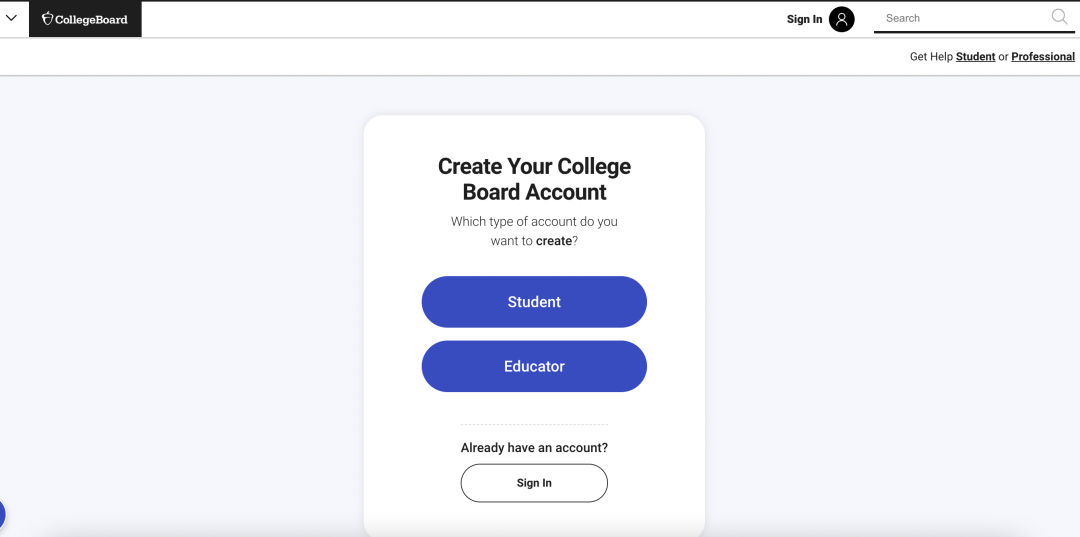Click the 'Create Your College Board Account' heading
The width and height of the screenshot is (1080, 537).
coord(534,179)
